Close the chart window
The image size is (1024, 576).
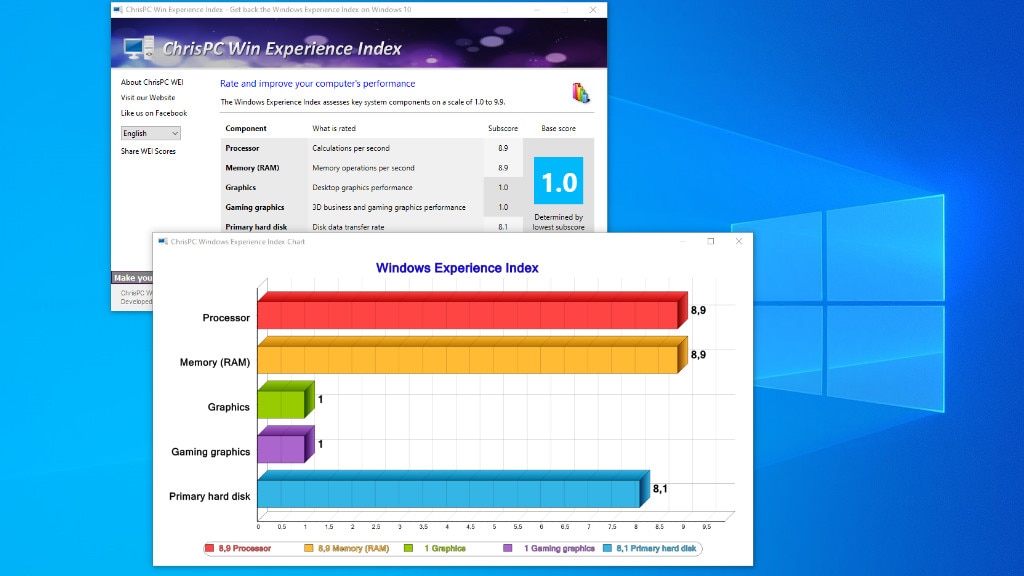(x=739, y=242)
